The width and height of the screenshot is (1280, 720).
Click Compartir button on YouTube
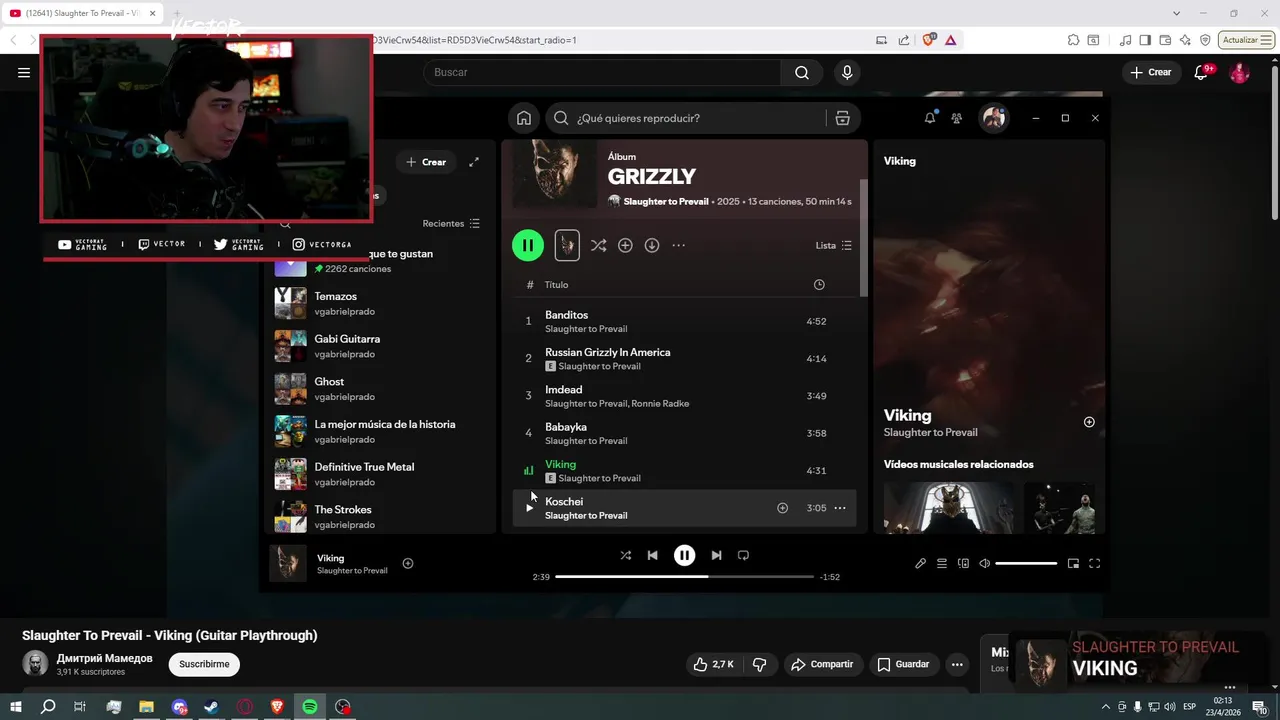coord(822,664)
